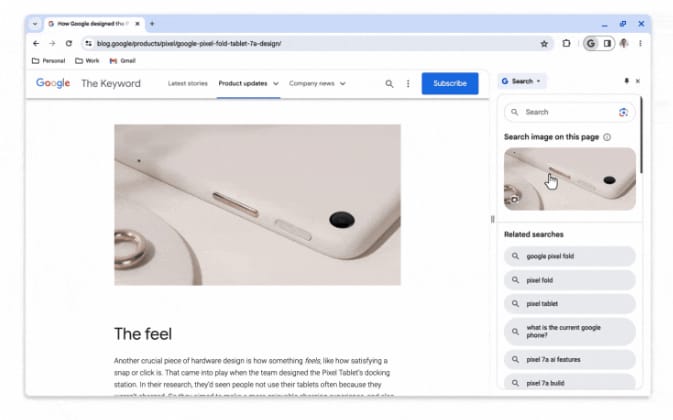Image resolution: width=673 pixels, height=420 pixels.
Task: Click the large Pixel tablet article image
Action: (x=258, y=205)
